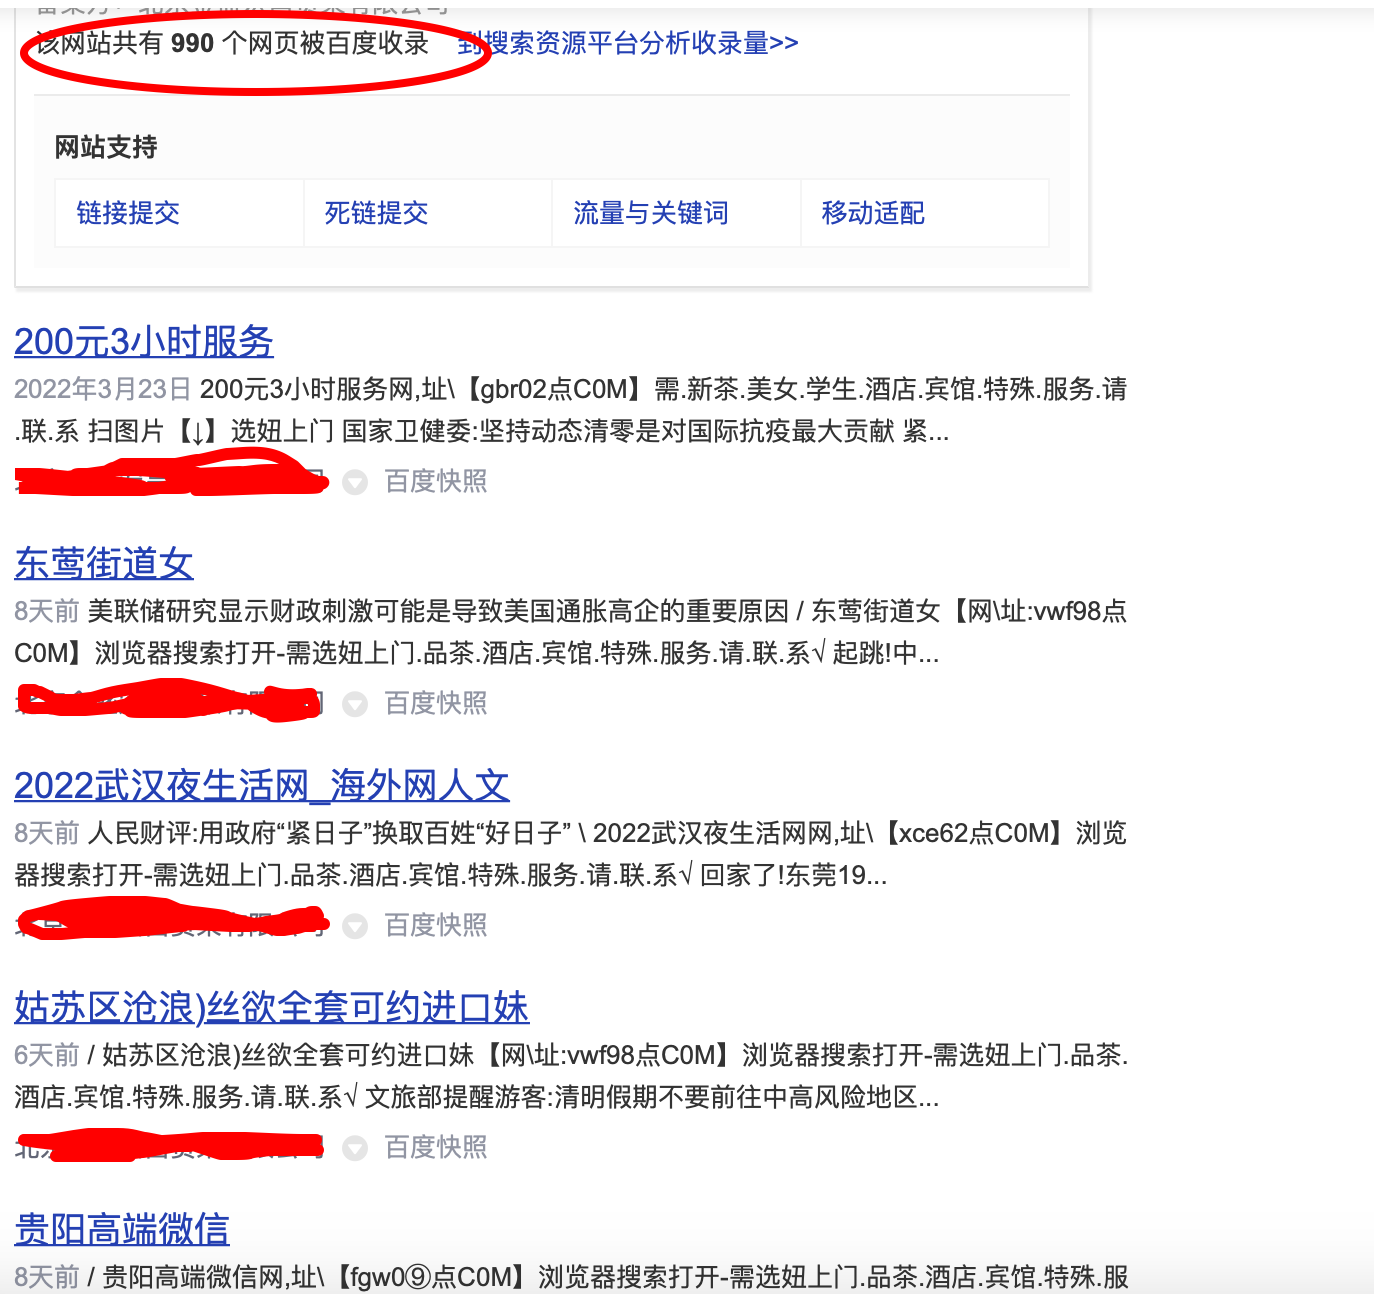Select the date 2022年3月23日 in first result
Image resolution: width=1374 pixels, height=1294 pixels.
point(103,389)
